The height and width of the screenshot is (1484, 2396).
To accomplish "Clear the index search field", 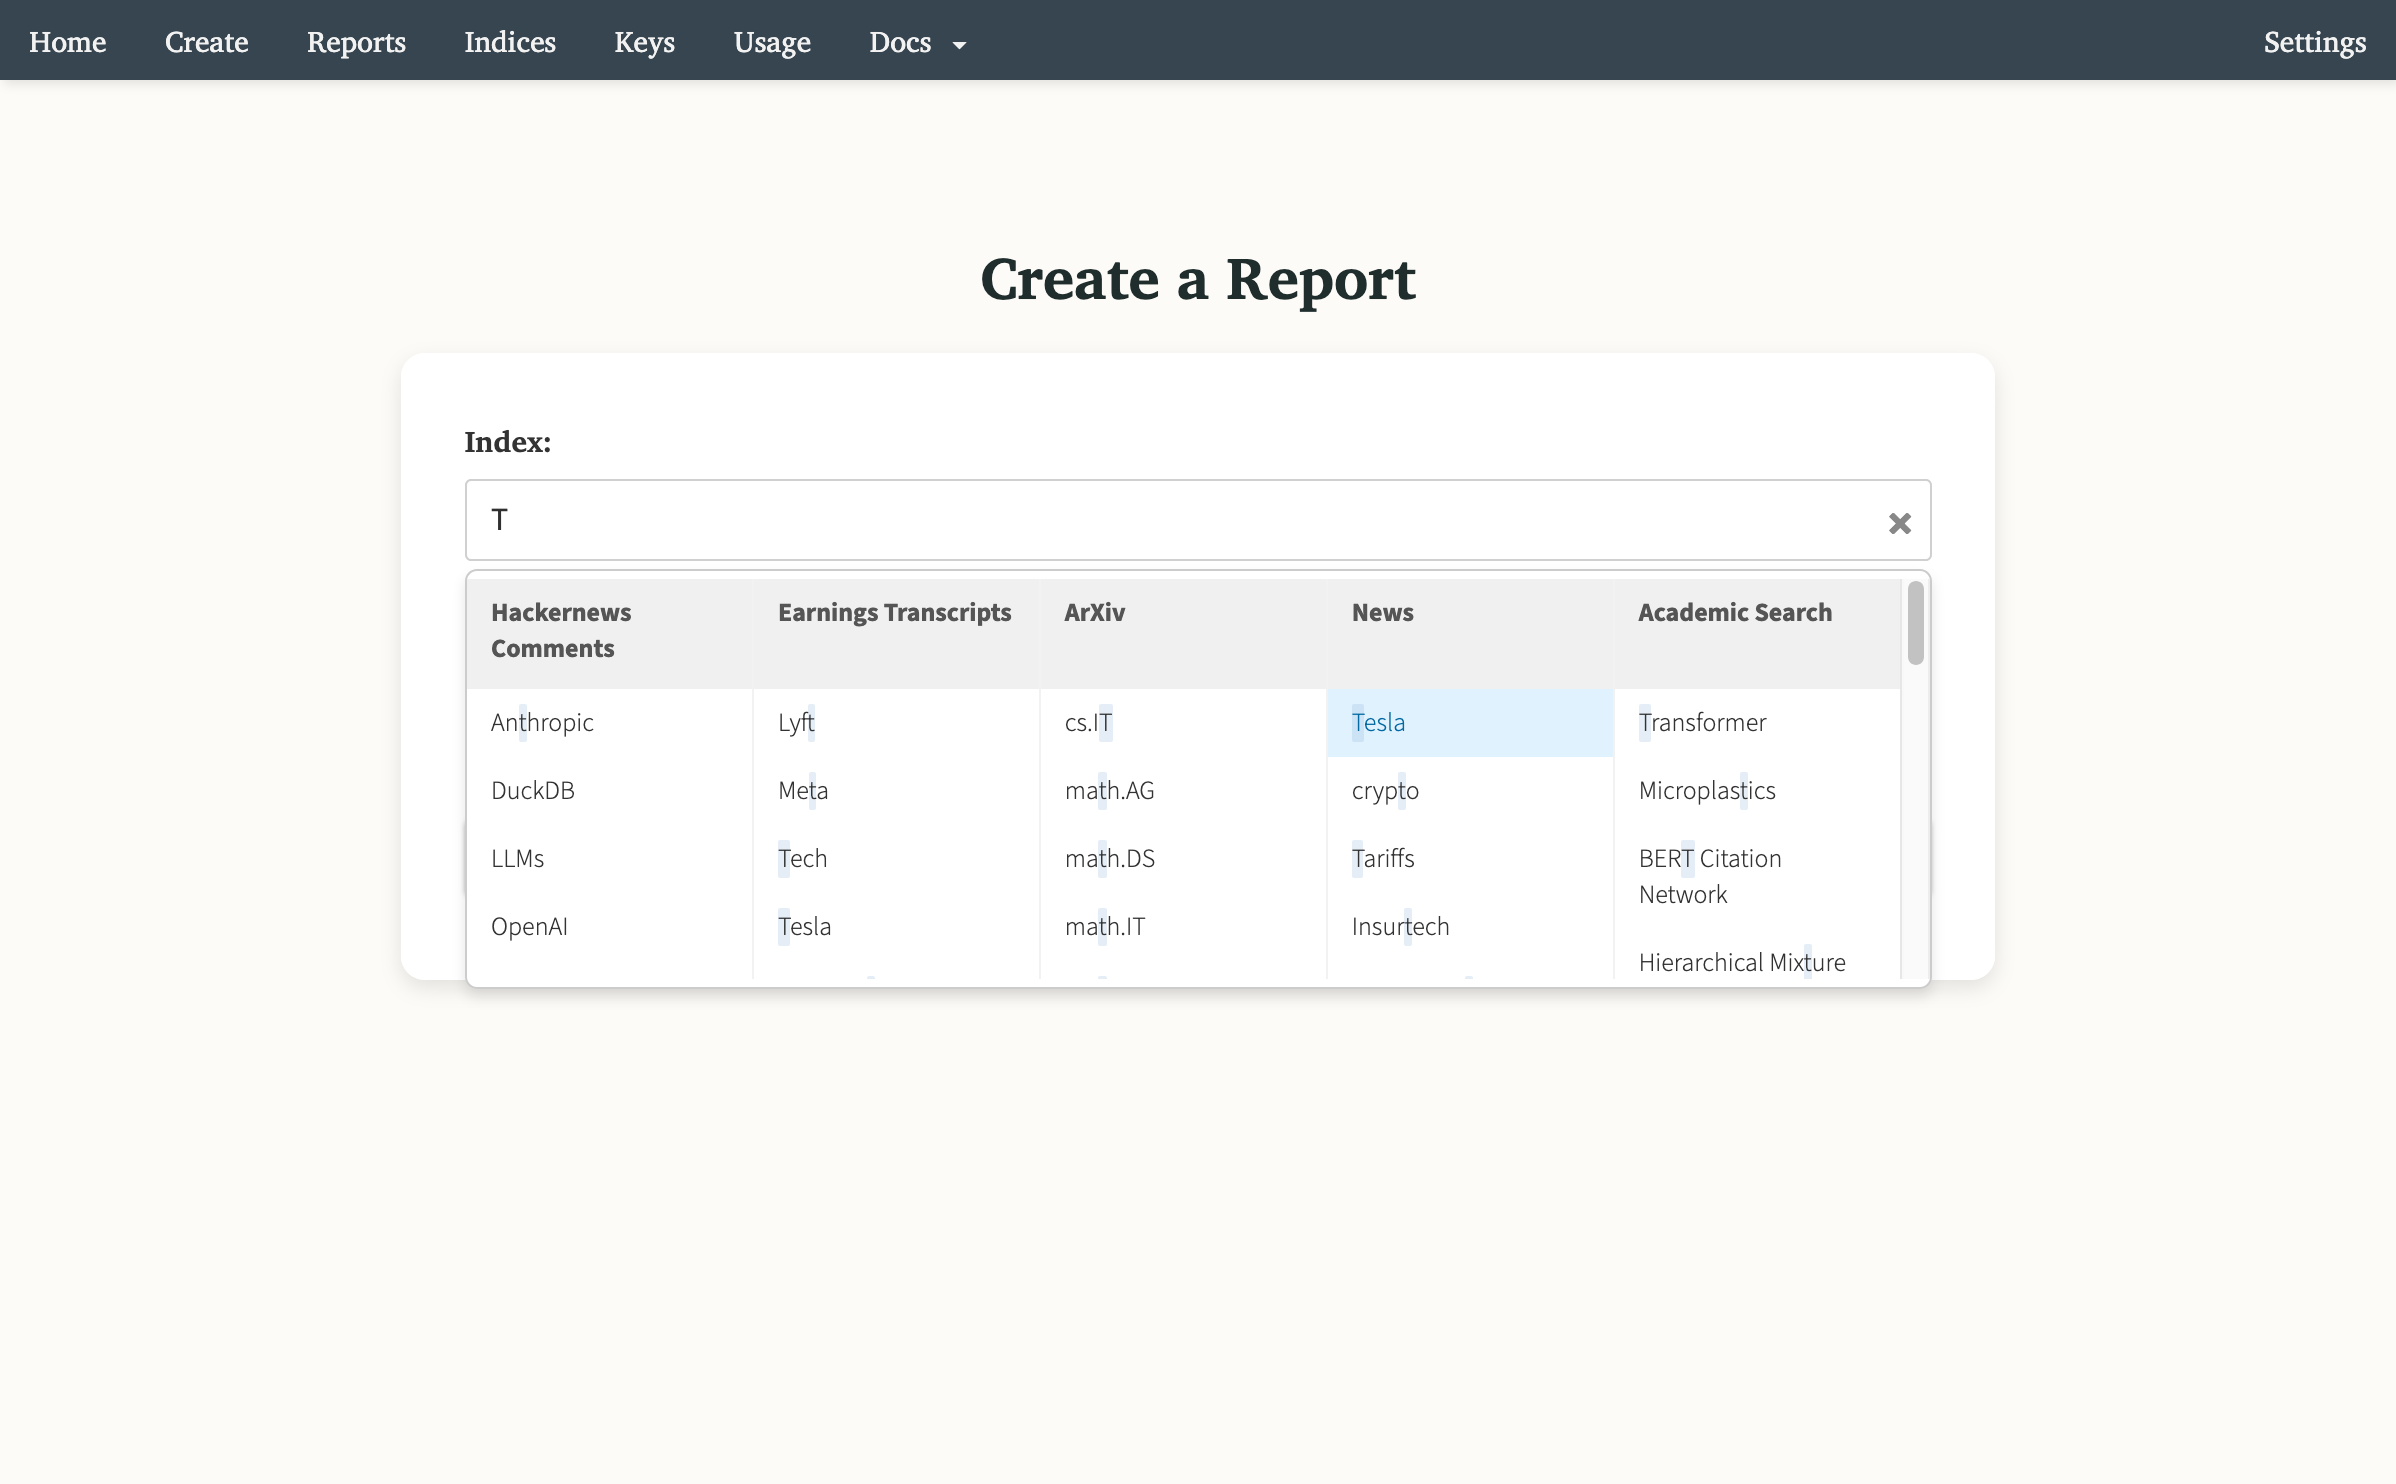I will click(x=1899, y=522).
